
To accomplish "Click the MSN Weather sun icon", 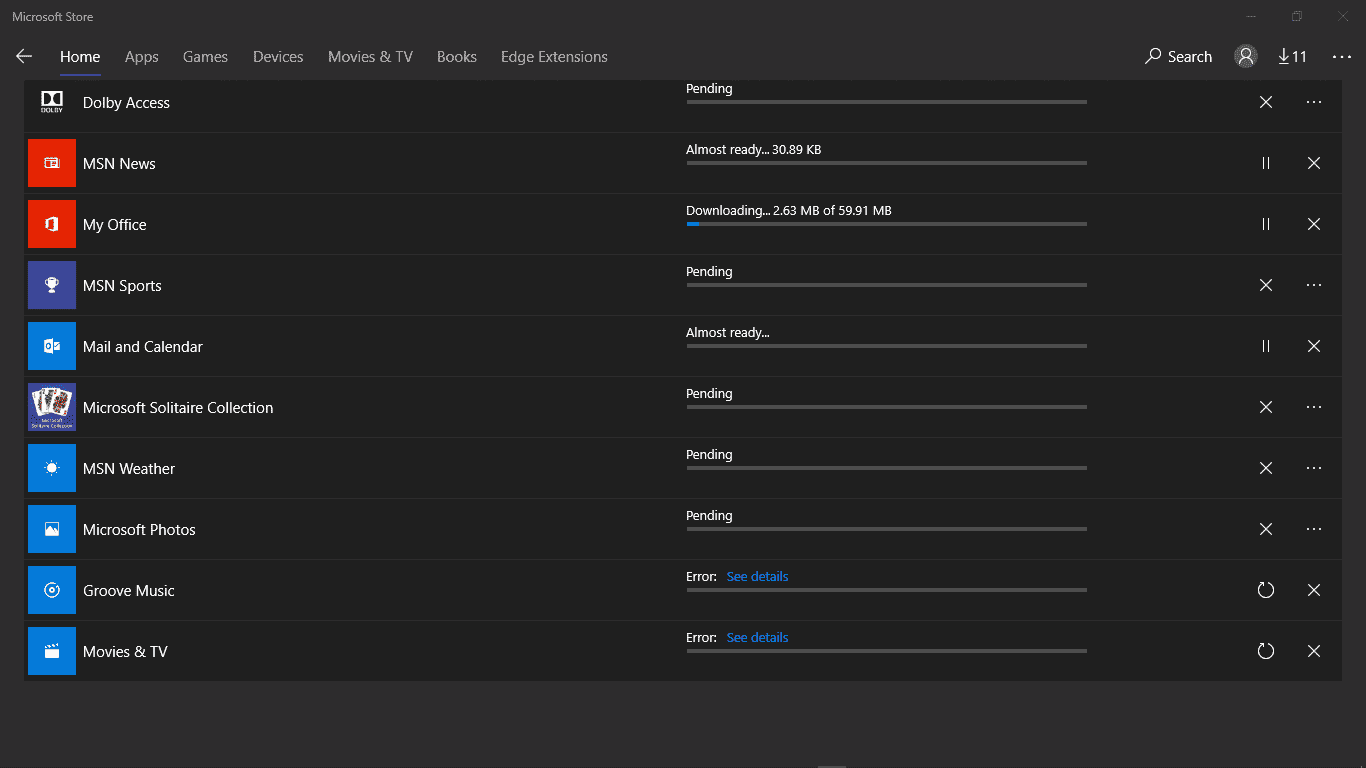I will pos(52,468).
